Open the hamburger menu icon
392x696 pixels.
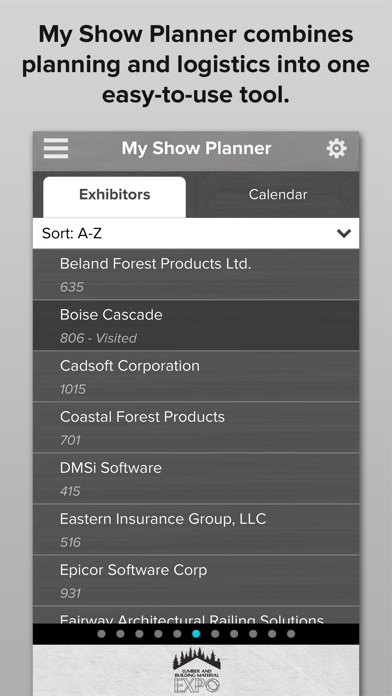[x=56, y=148]
